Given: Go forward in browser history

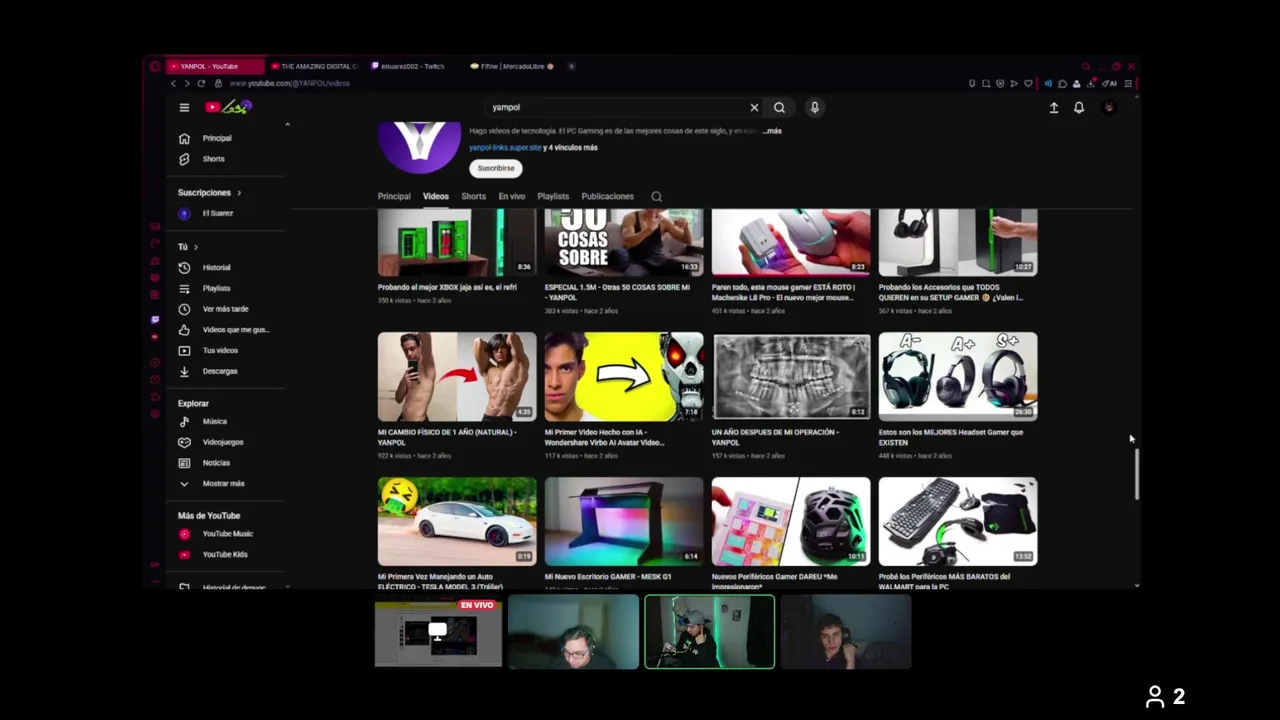Looking at the screenshot, I should click(186, 83).
